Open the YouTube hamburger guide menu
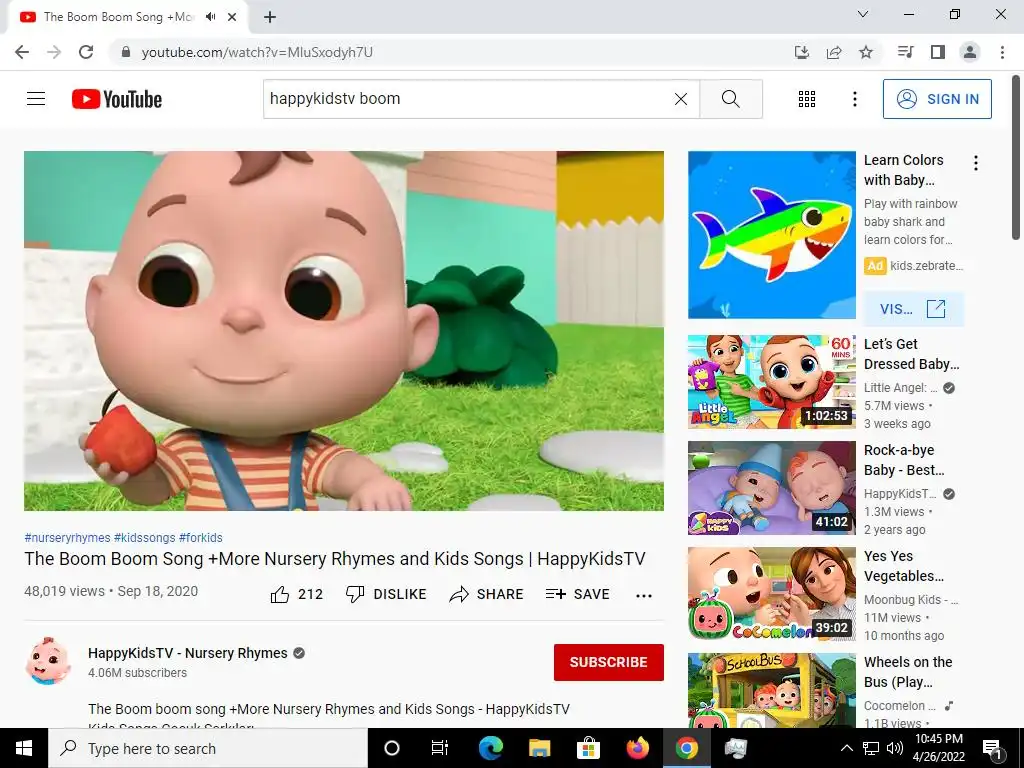 tap(36, 99)
